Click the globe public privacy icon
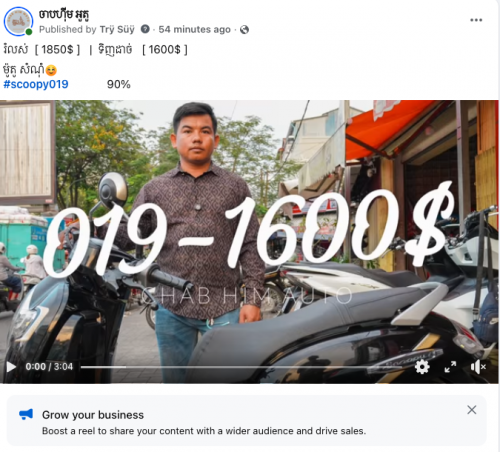Image resolution: width=500 pixels, height=452 pixels. click(x=244, y=30)
